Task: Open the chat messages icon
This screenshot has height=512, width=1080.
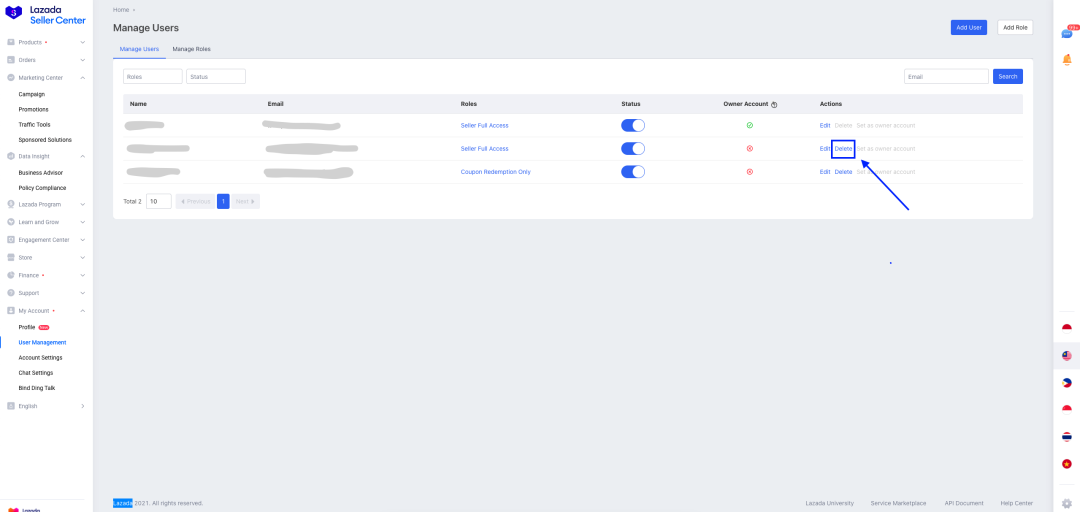Action: 1066,33
